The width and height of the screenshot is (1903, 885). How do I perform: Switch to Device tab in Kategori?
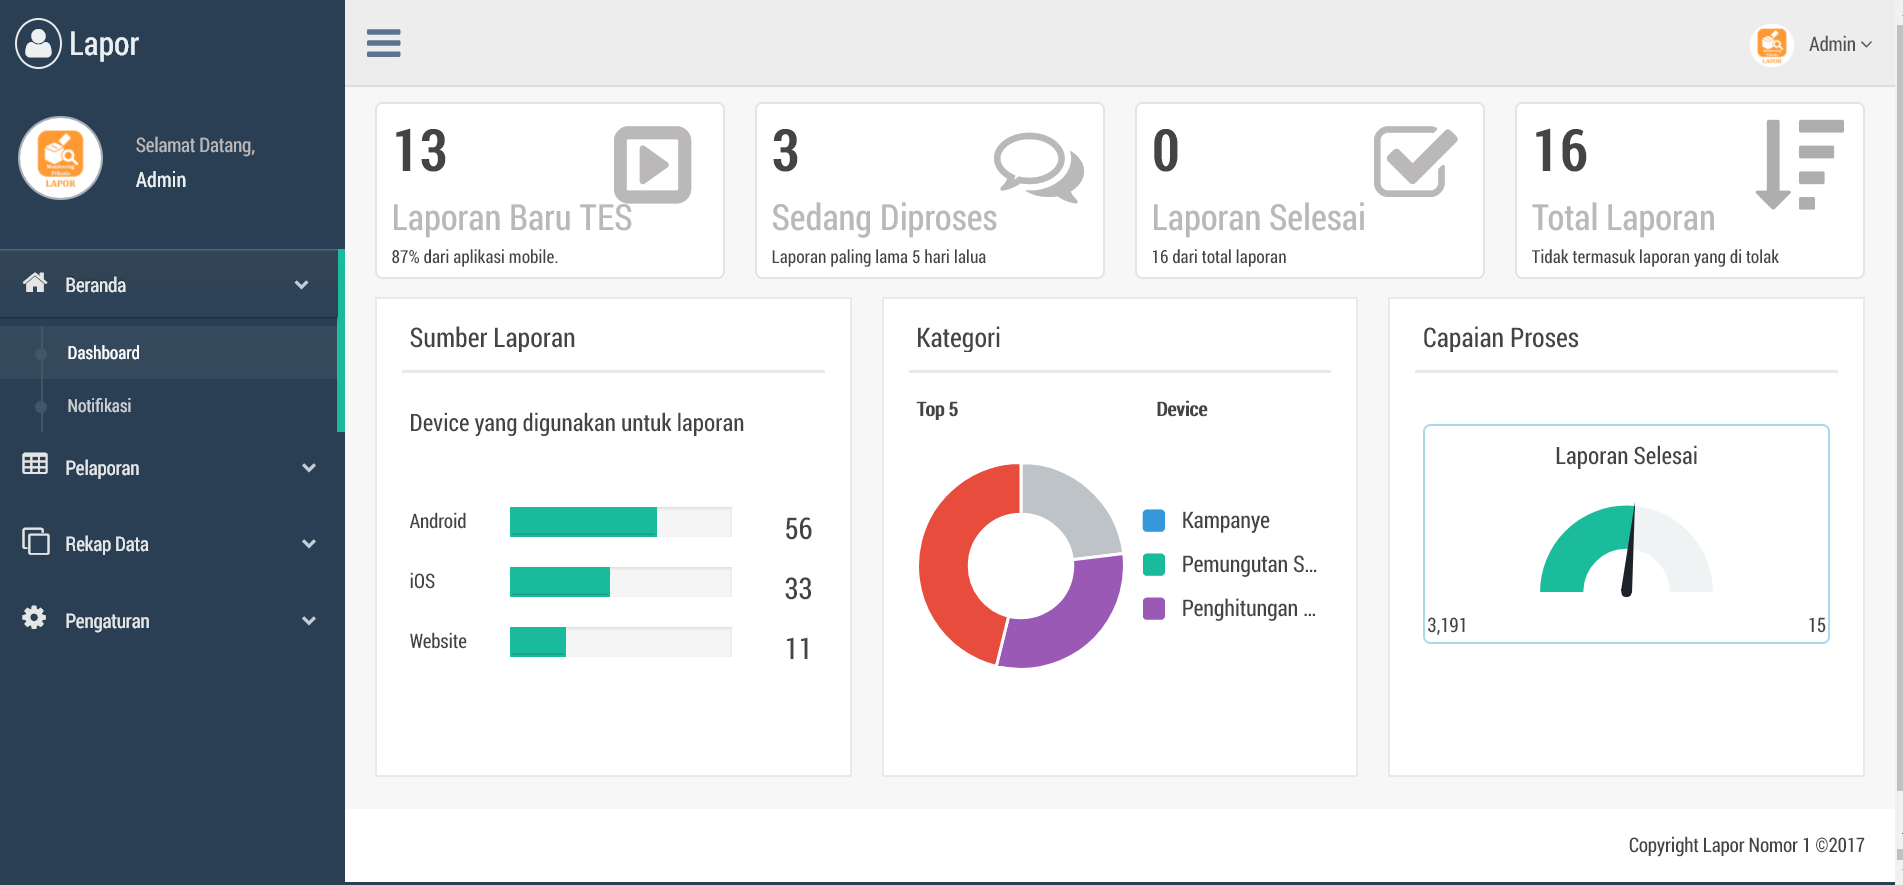(1181, 409)
